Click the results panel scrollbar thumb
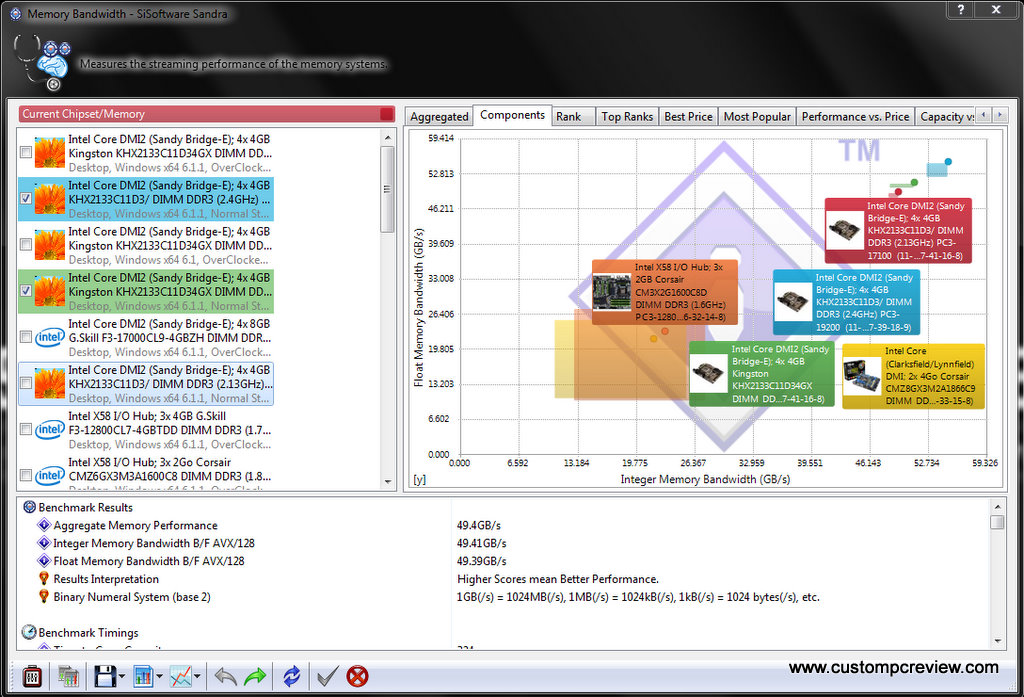This screenshot has height=697, width=1024. click(997, 522)
